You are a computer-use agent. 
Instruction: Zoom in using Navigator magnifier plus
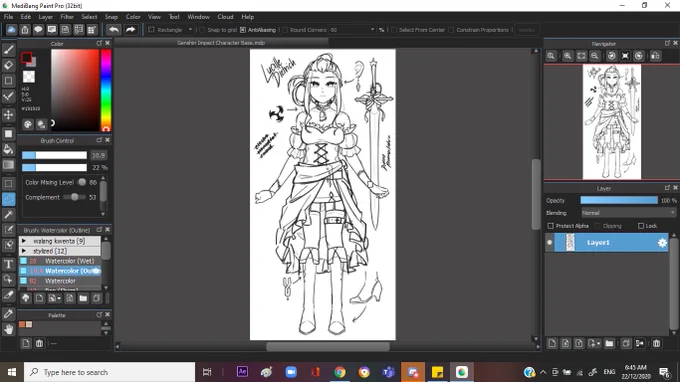pyautogui.click(x=567, y=56)
